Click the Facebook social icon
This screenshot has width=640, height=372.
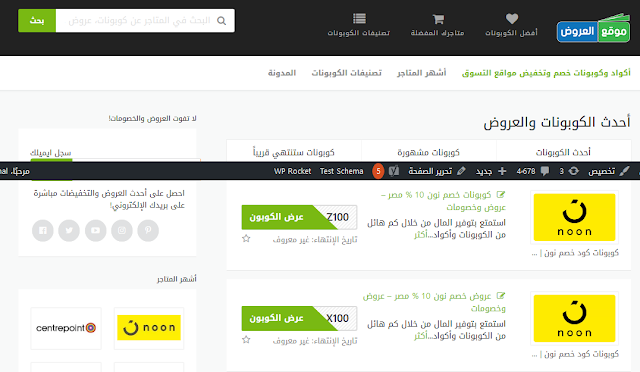click(43, 230)
